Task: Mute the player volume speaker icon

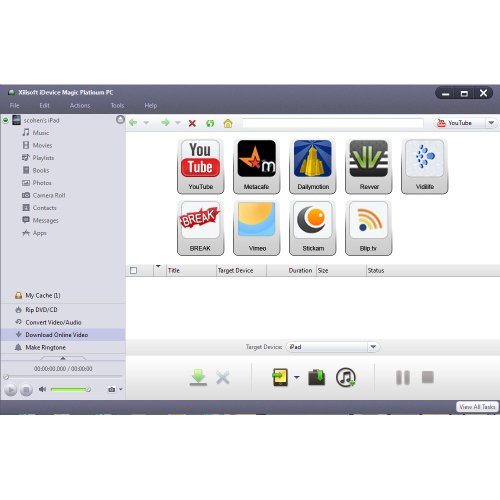Action: [42, 389]
